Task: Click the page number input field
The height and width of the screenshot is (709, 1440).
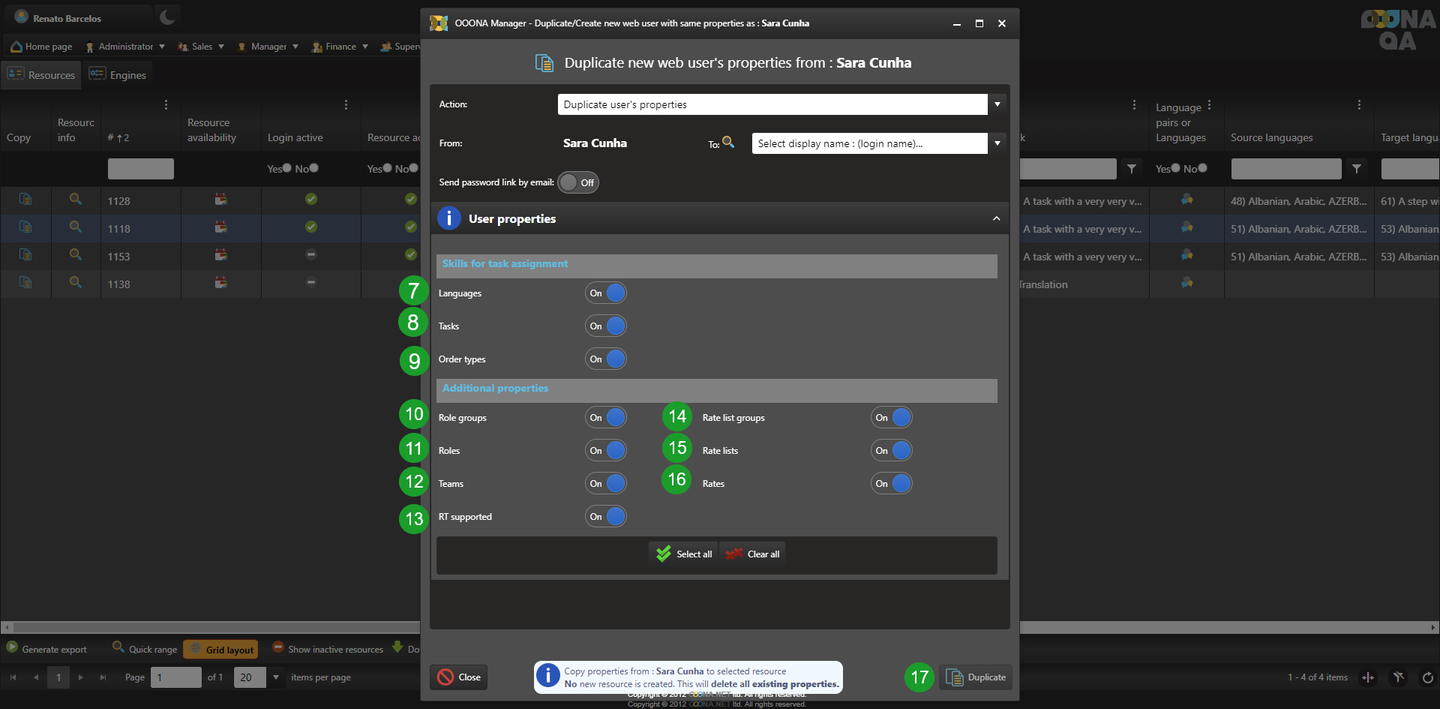Action: coord(176,677)
